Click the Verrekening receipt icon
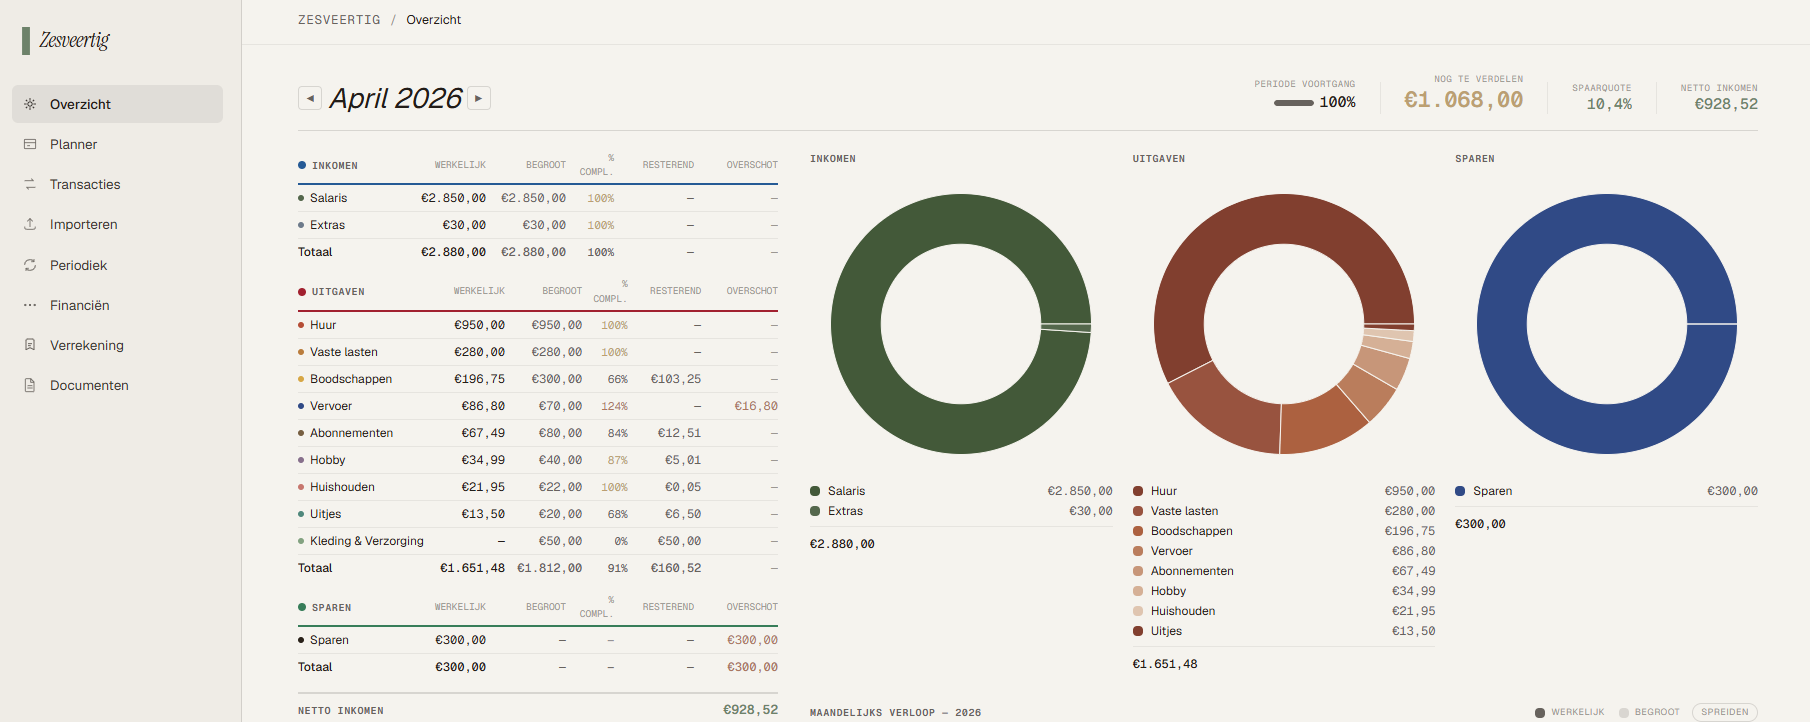This screenshot has width=1810, height=722. coord(30,345)
